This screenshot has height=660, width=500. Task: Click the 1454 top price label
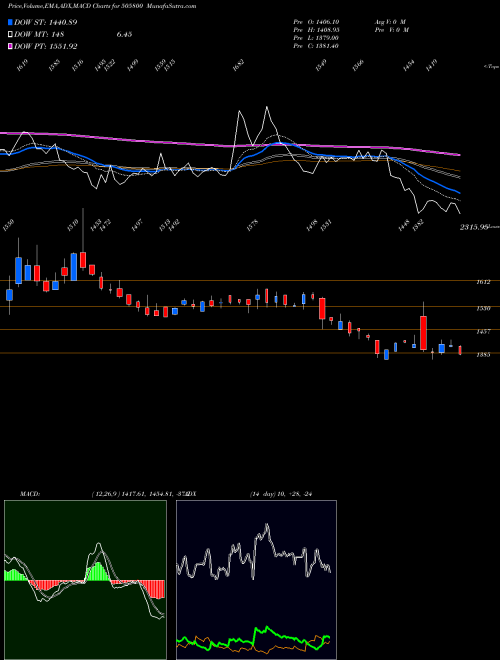point(409,65)
